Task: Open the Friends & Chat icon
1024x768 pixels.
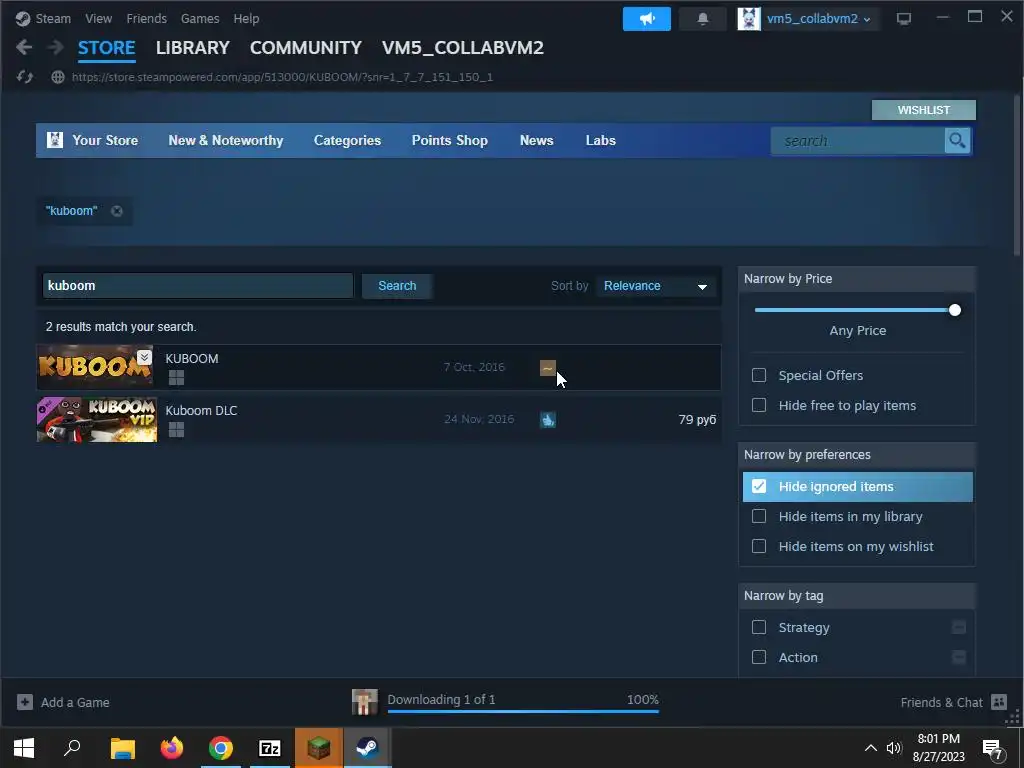Action: point(999,702)
